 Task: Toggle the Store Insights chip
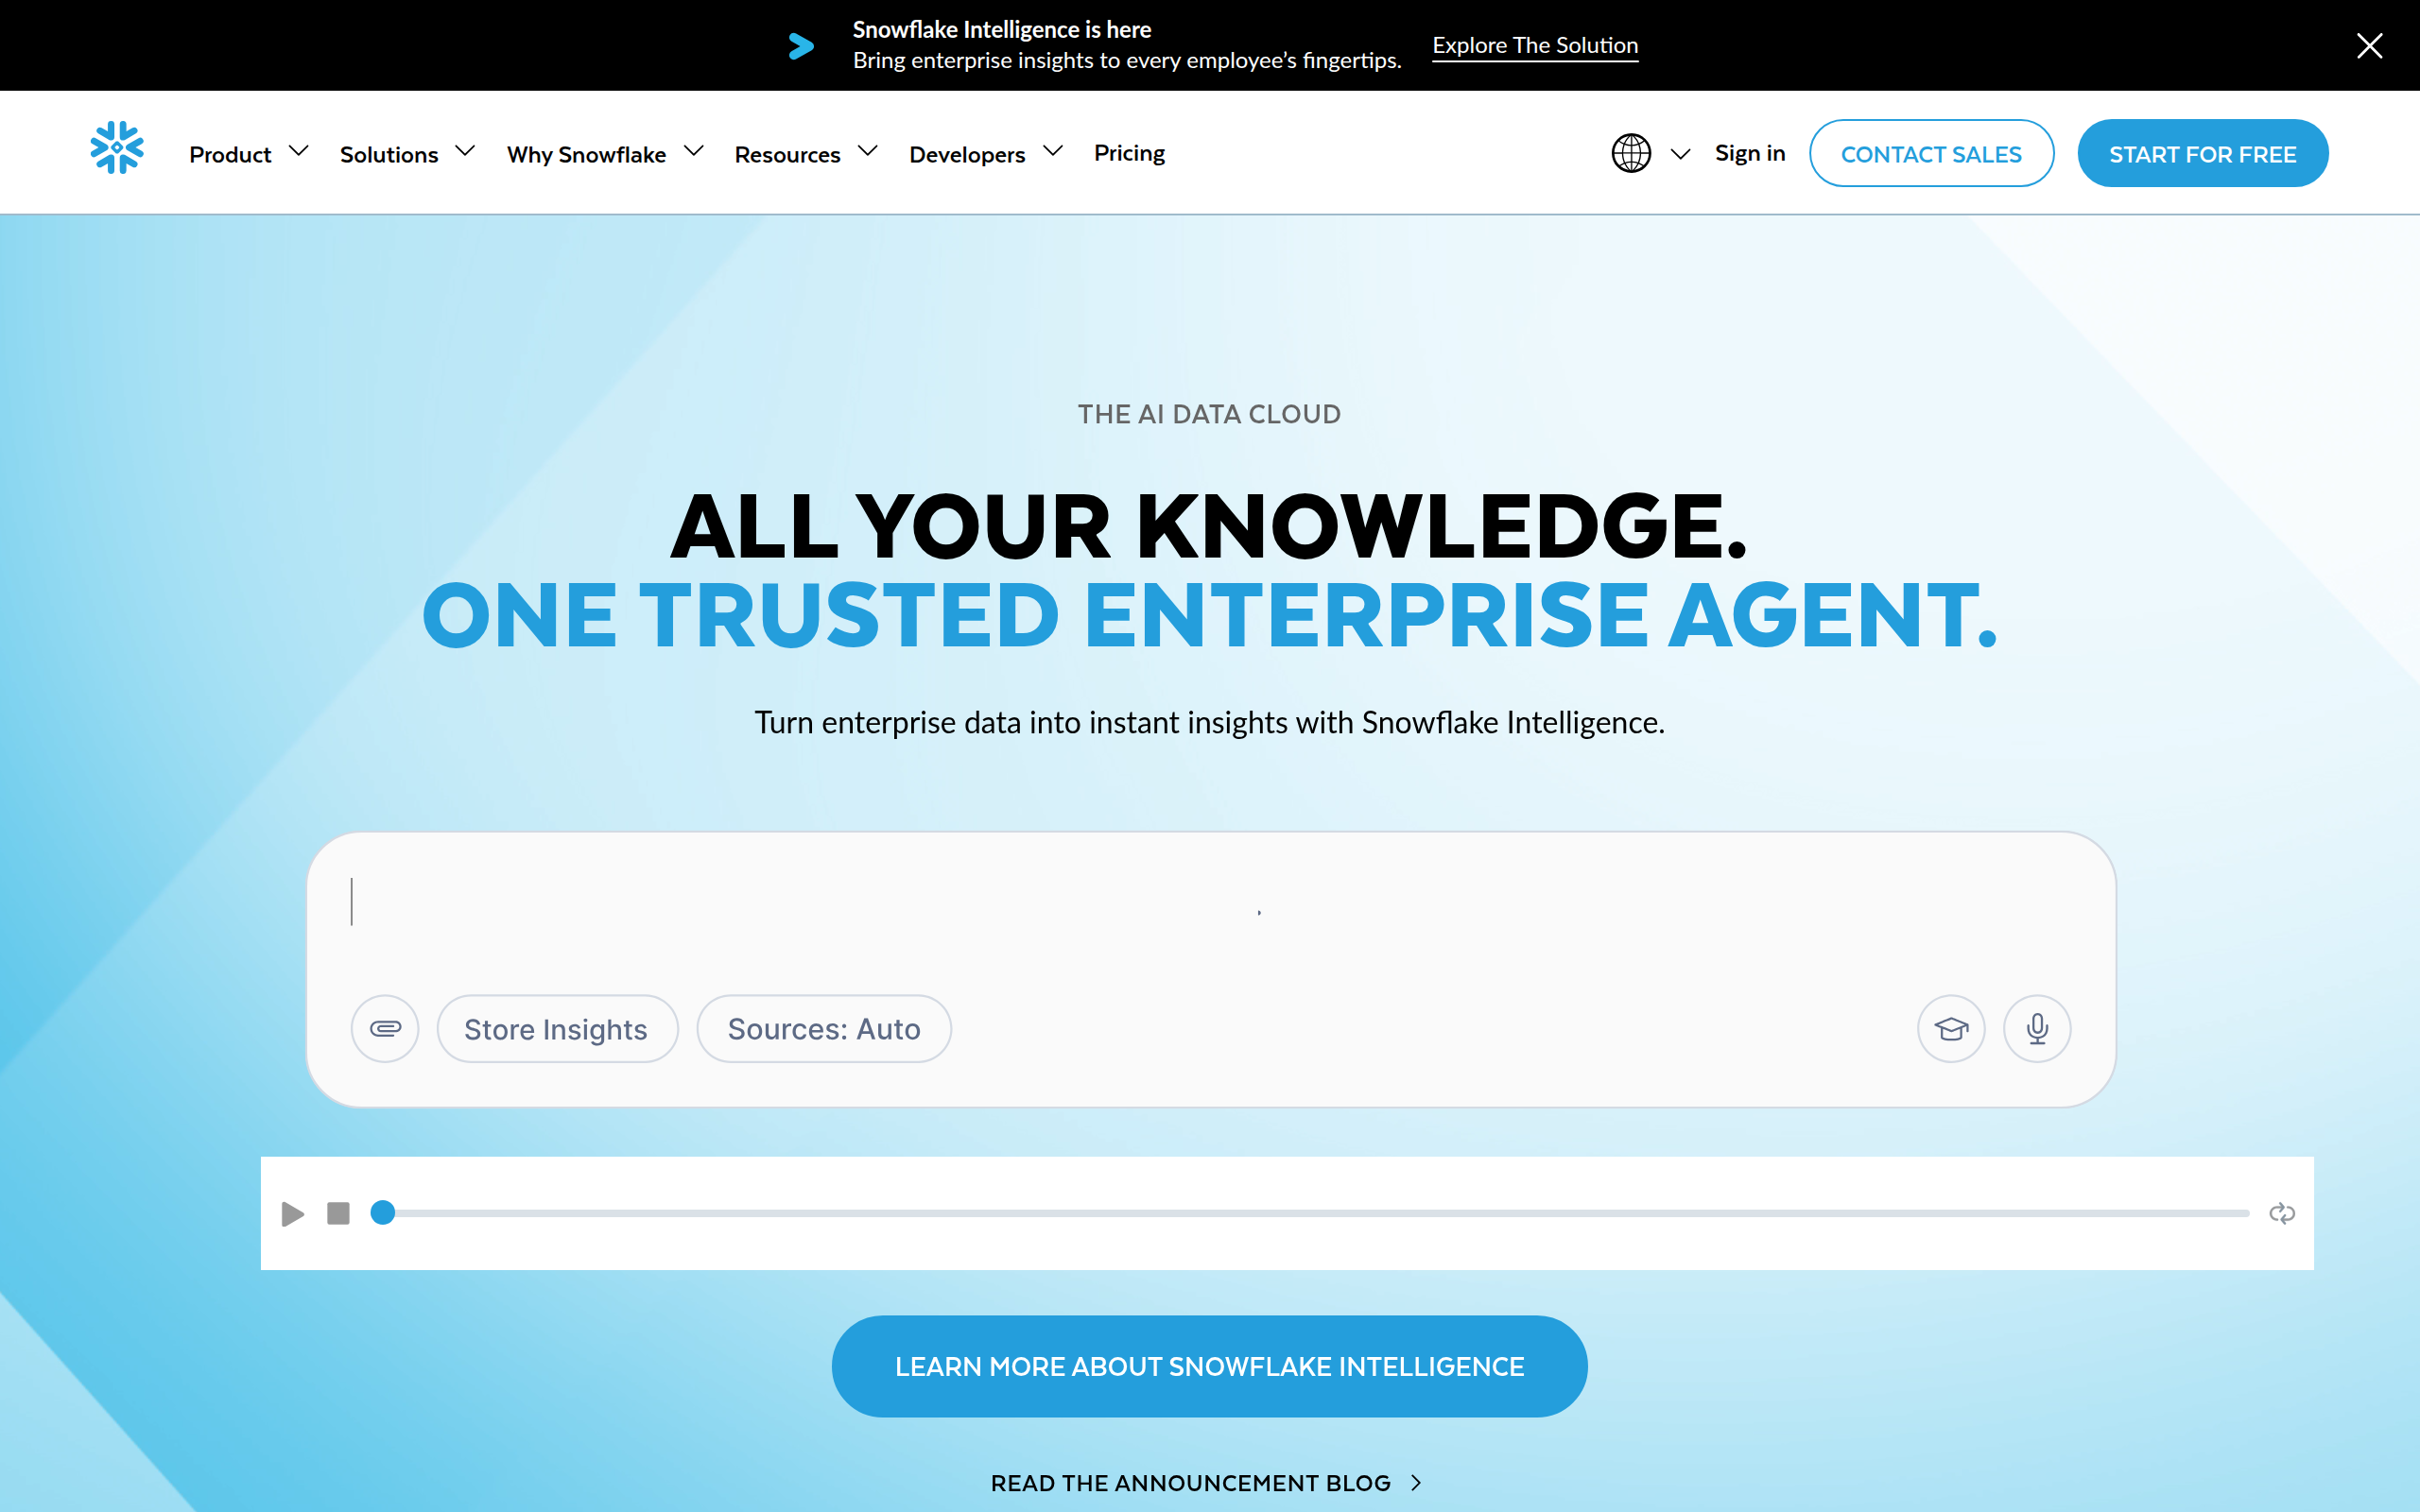556,1028
